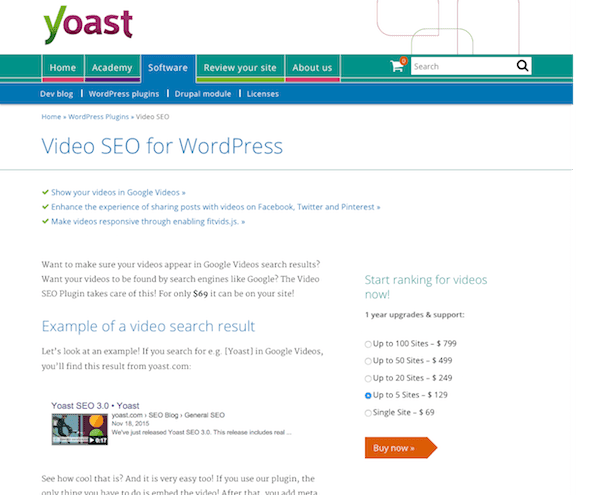Viewport: 600px width, 495px height.
Task: Click the 1 year upgrades & support text
Action: [x=414, y=315]
